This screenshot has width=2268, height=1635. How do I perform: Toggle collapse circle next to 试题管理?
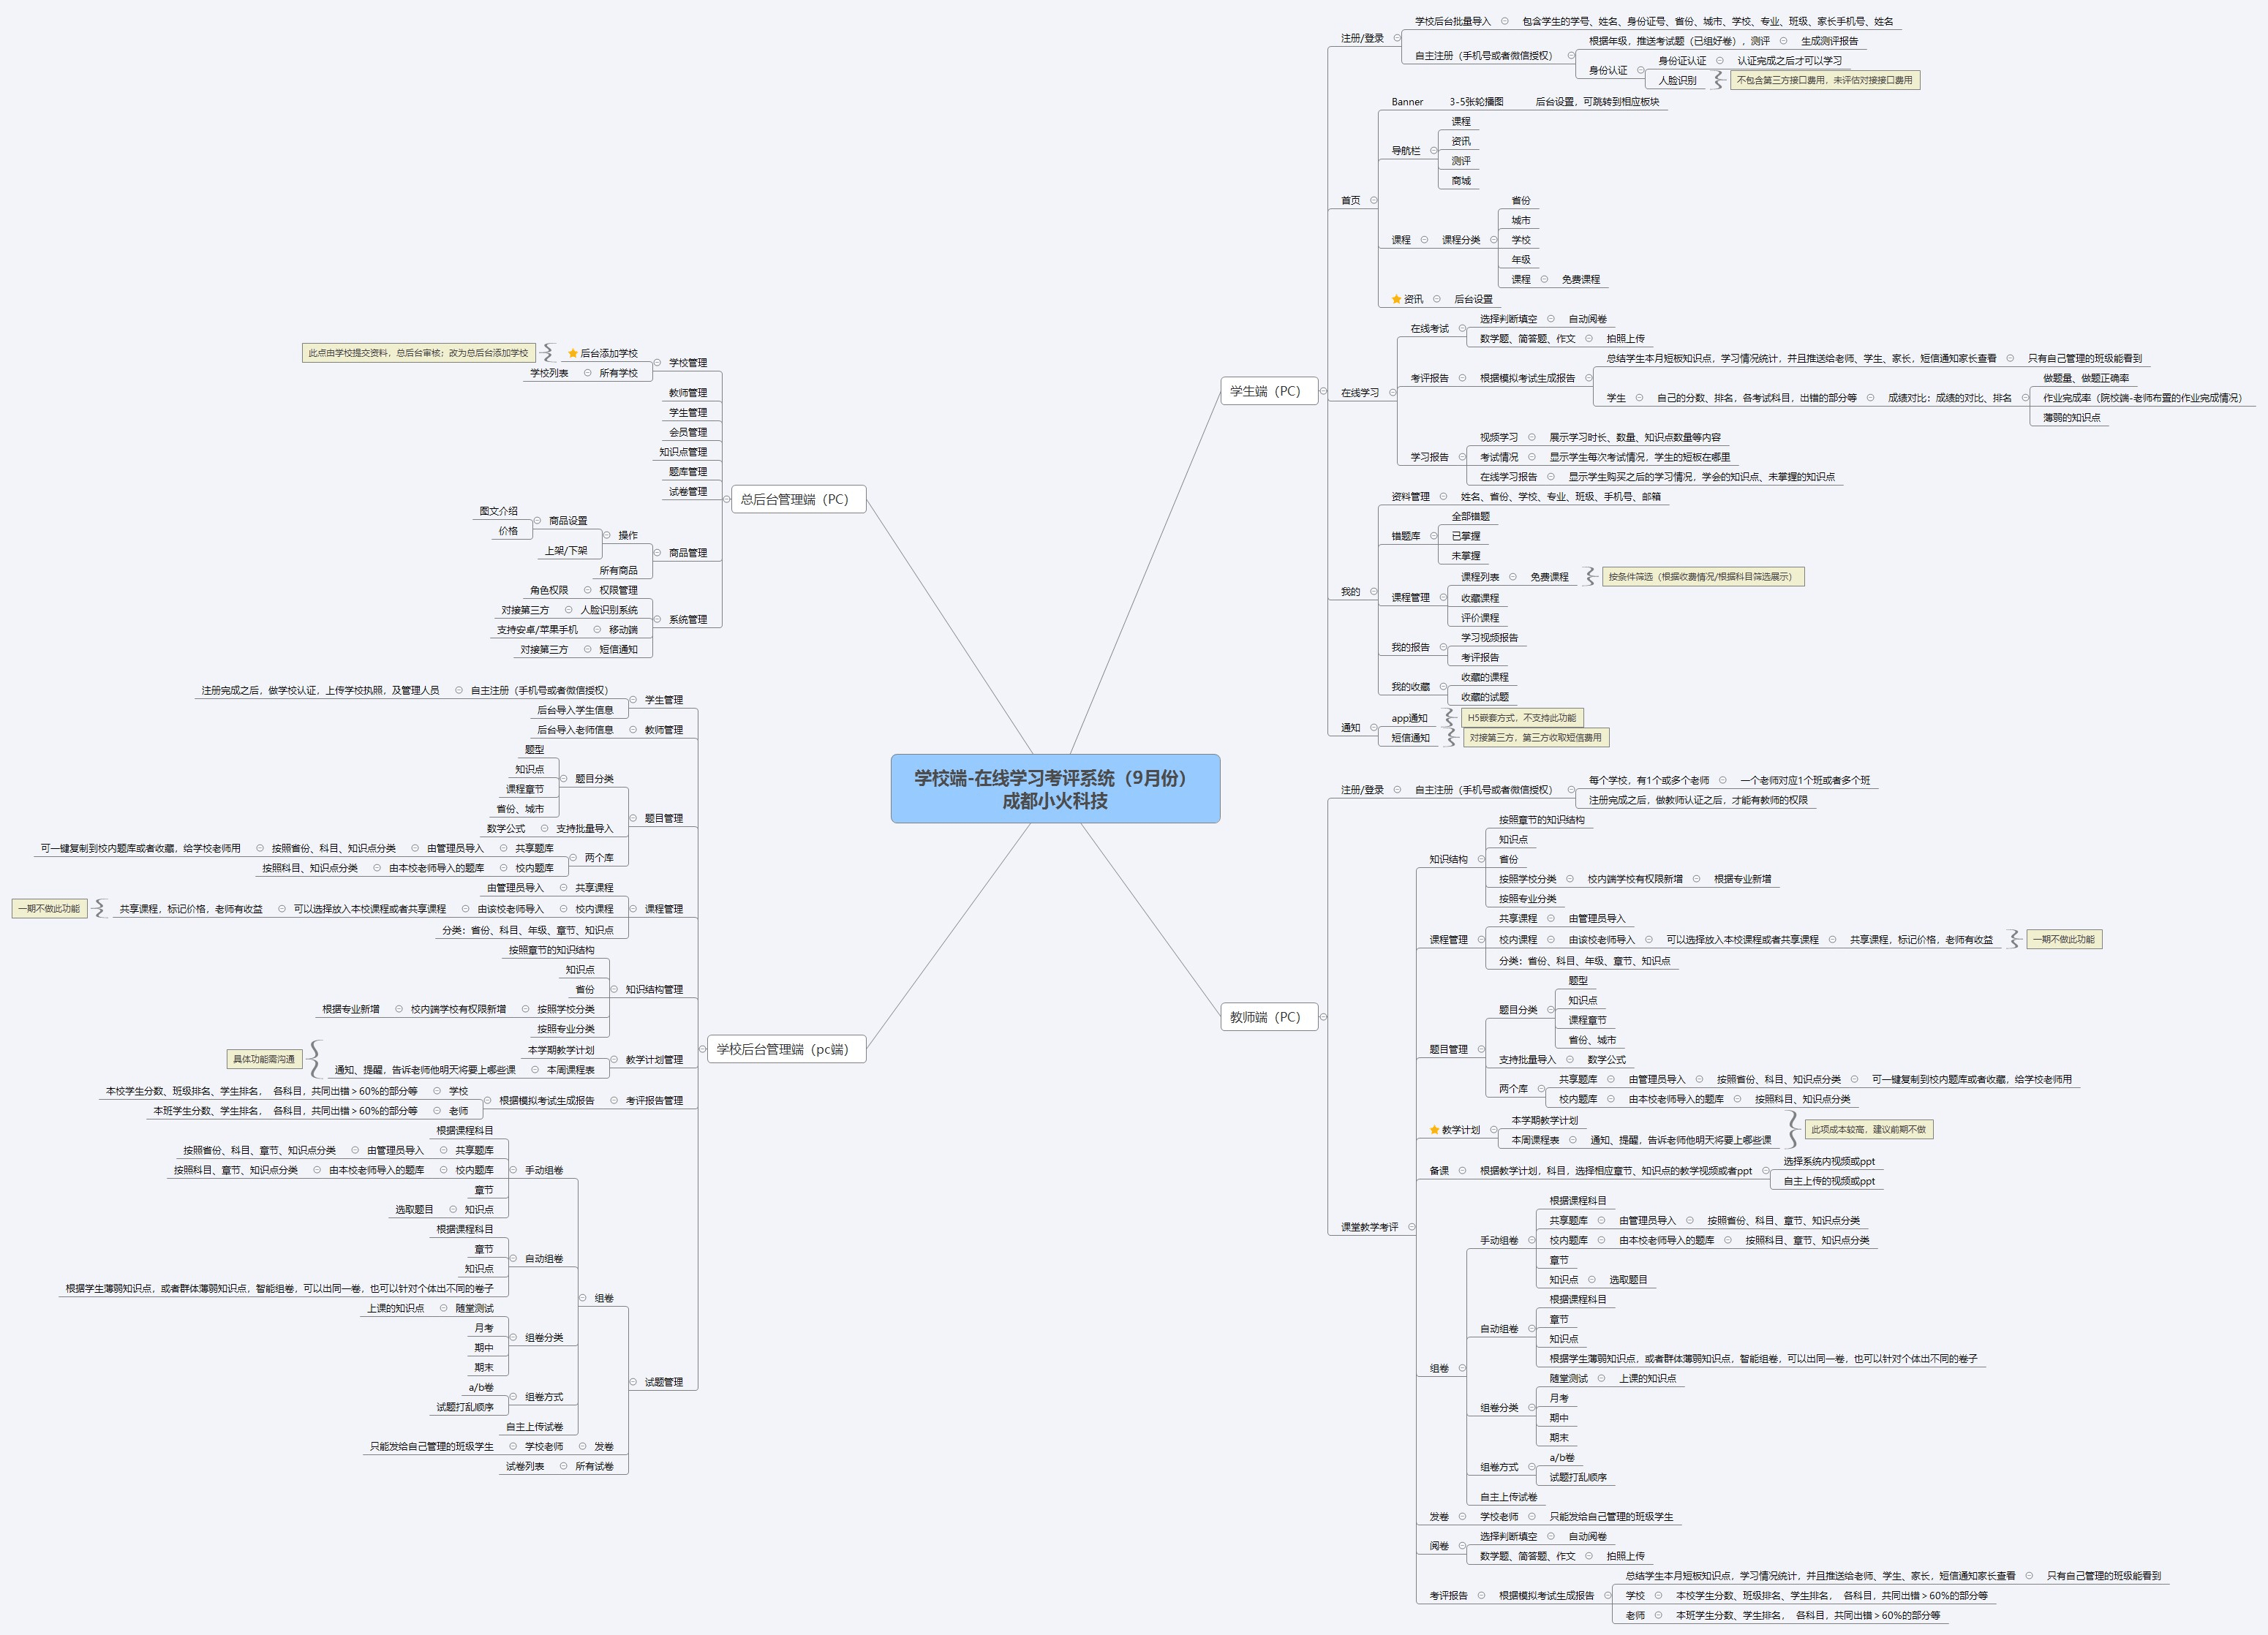pos(633,1382)
